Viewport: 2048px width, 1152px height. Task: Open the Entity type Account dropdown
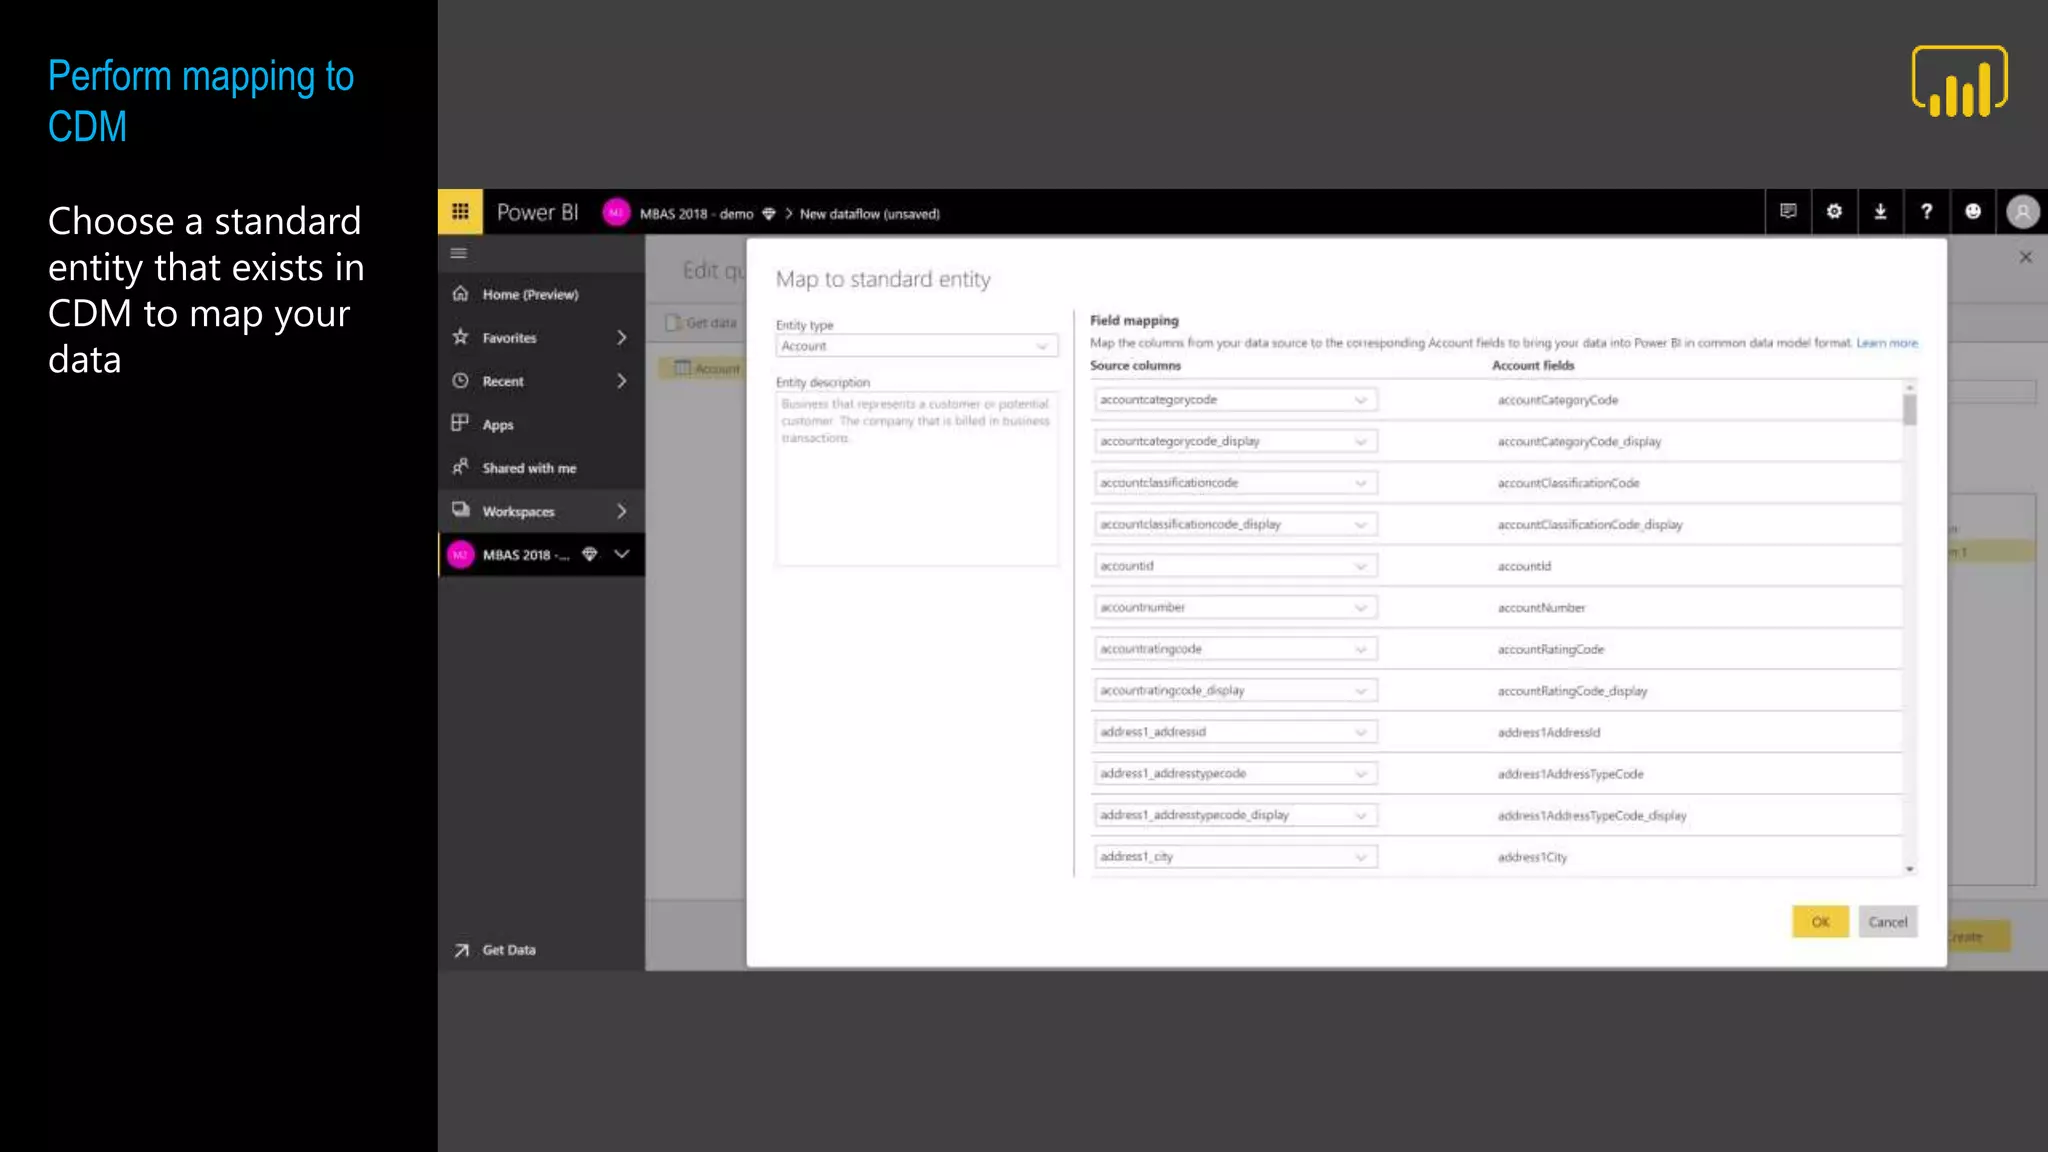(x=916, y=346)
